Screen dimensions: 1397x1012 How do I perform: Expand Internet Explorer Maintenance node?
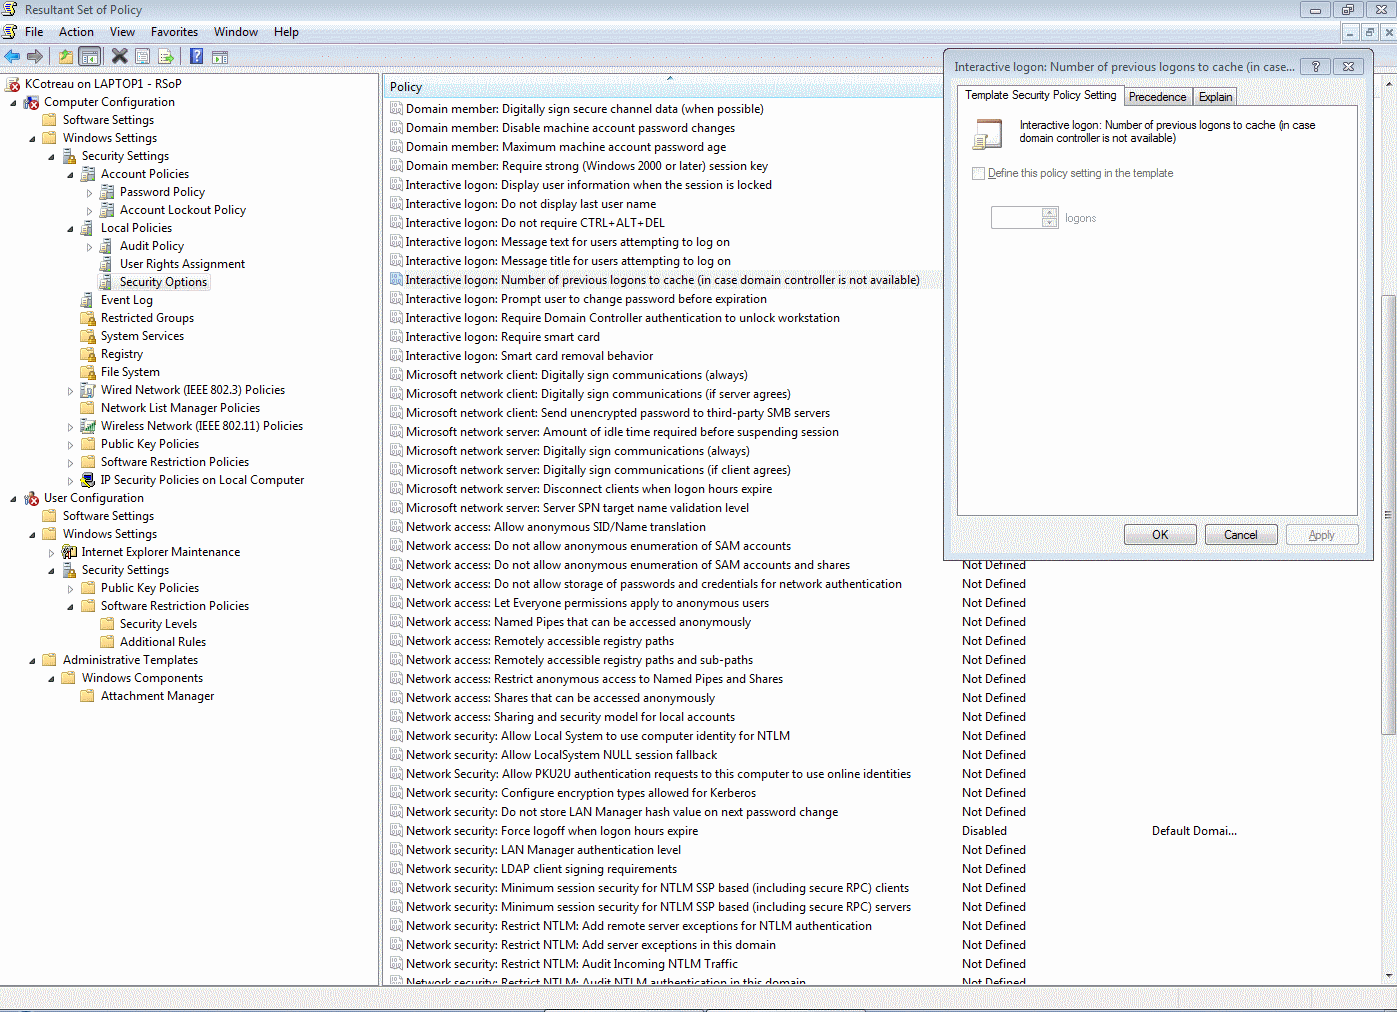point(51,552)
